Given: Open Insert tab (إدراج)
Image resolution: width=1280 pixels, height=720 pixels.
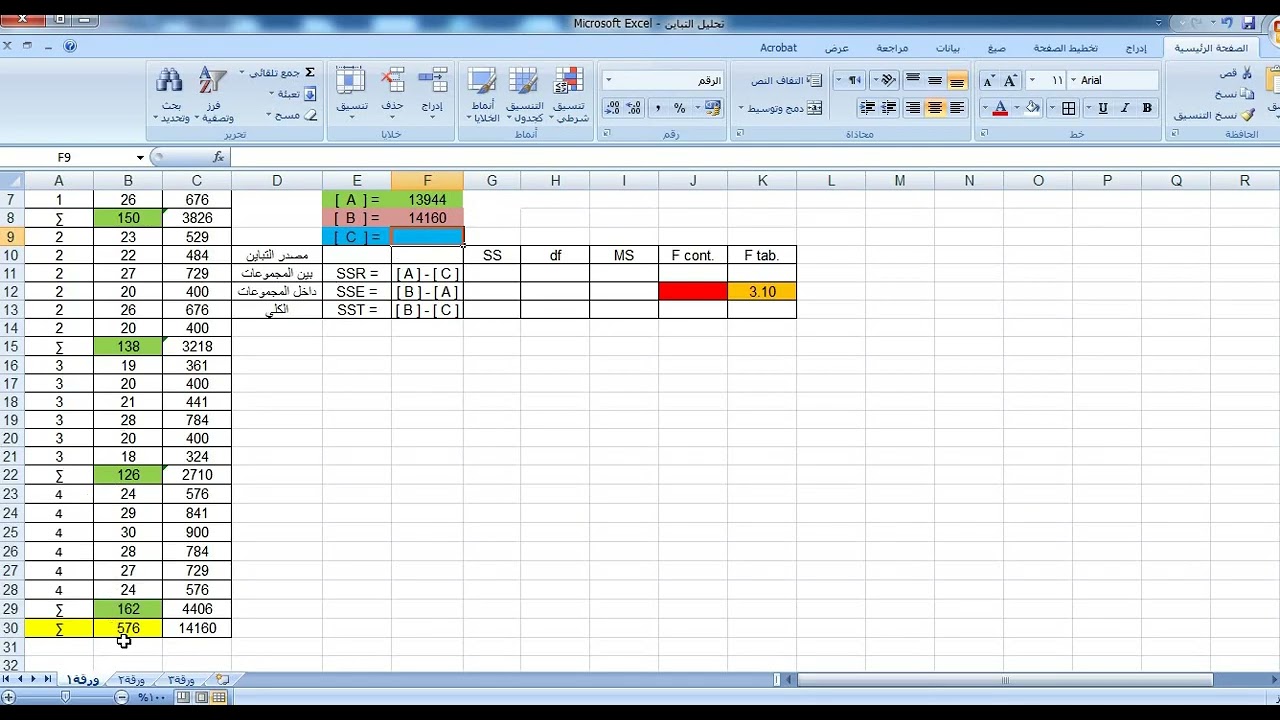Looking at the screenshot, I should point(1136,48).
